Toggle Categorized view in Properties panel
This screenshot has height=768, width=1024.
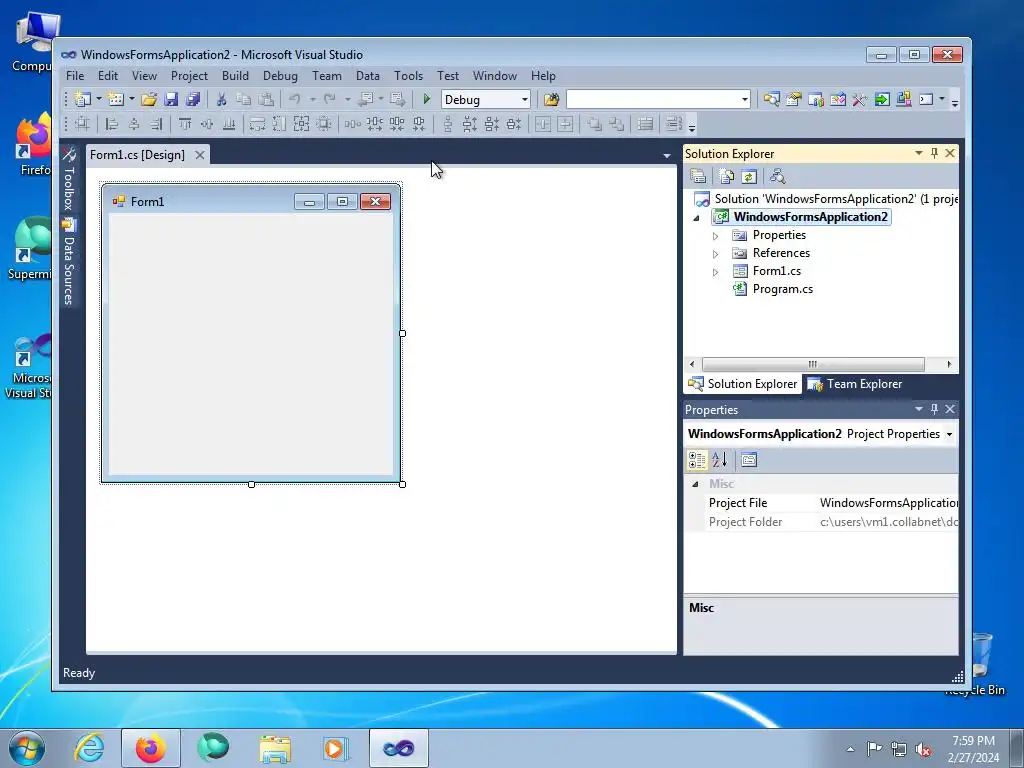pyautogui.click(x=697, y=460)
